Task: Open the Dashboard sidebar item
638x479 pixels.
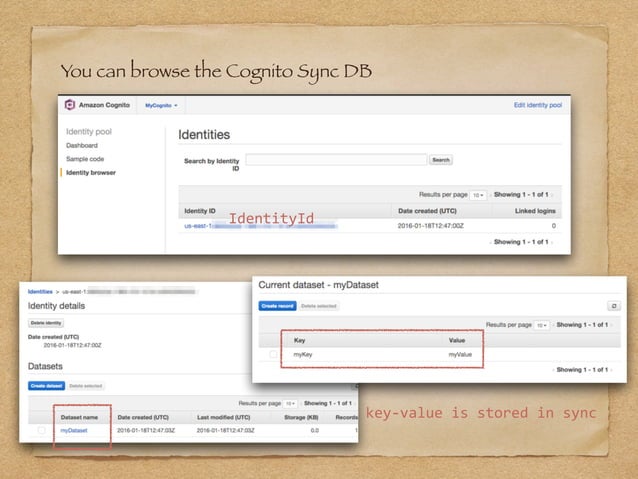Action: [82, 145]
